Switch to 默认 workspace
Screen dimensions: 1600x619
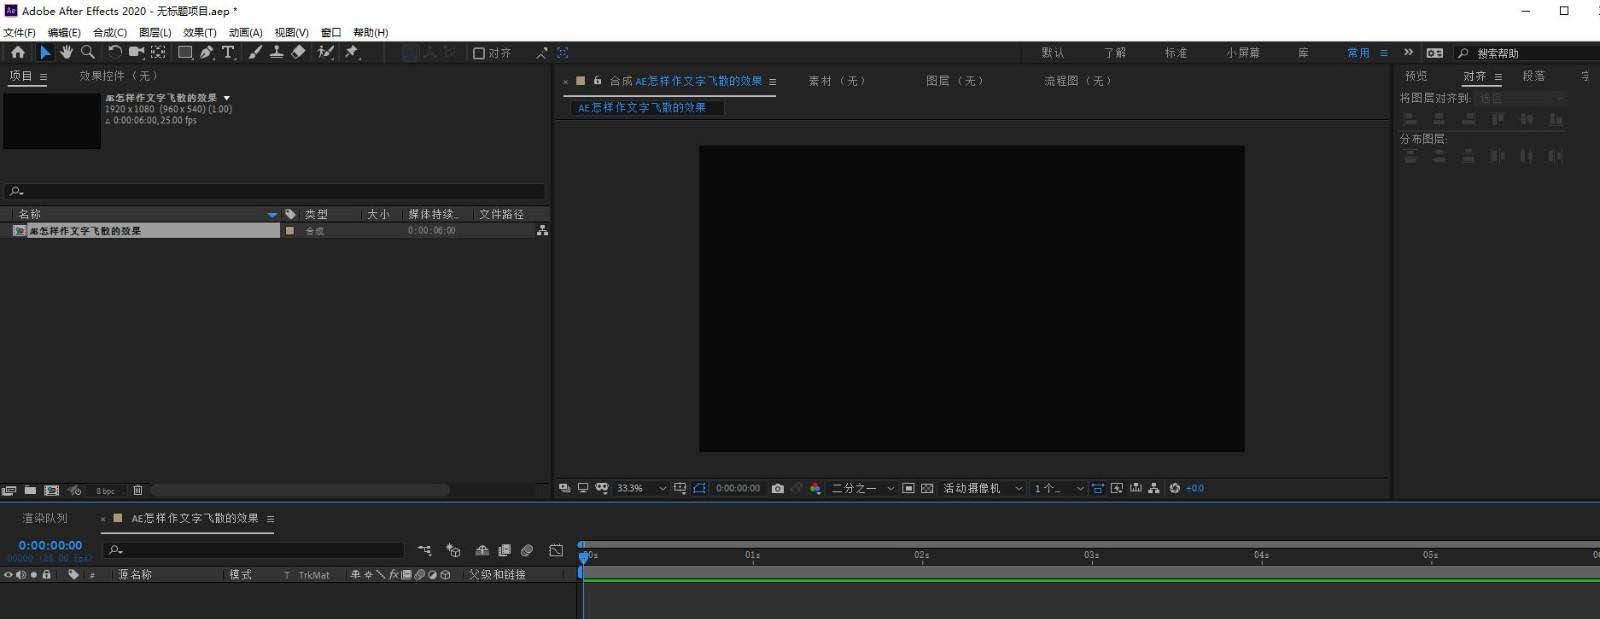pyautogui.click(x=1052, y=53)
